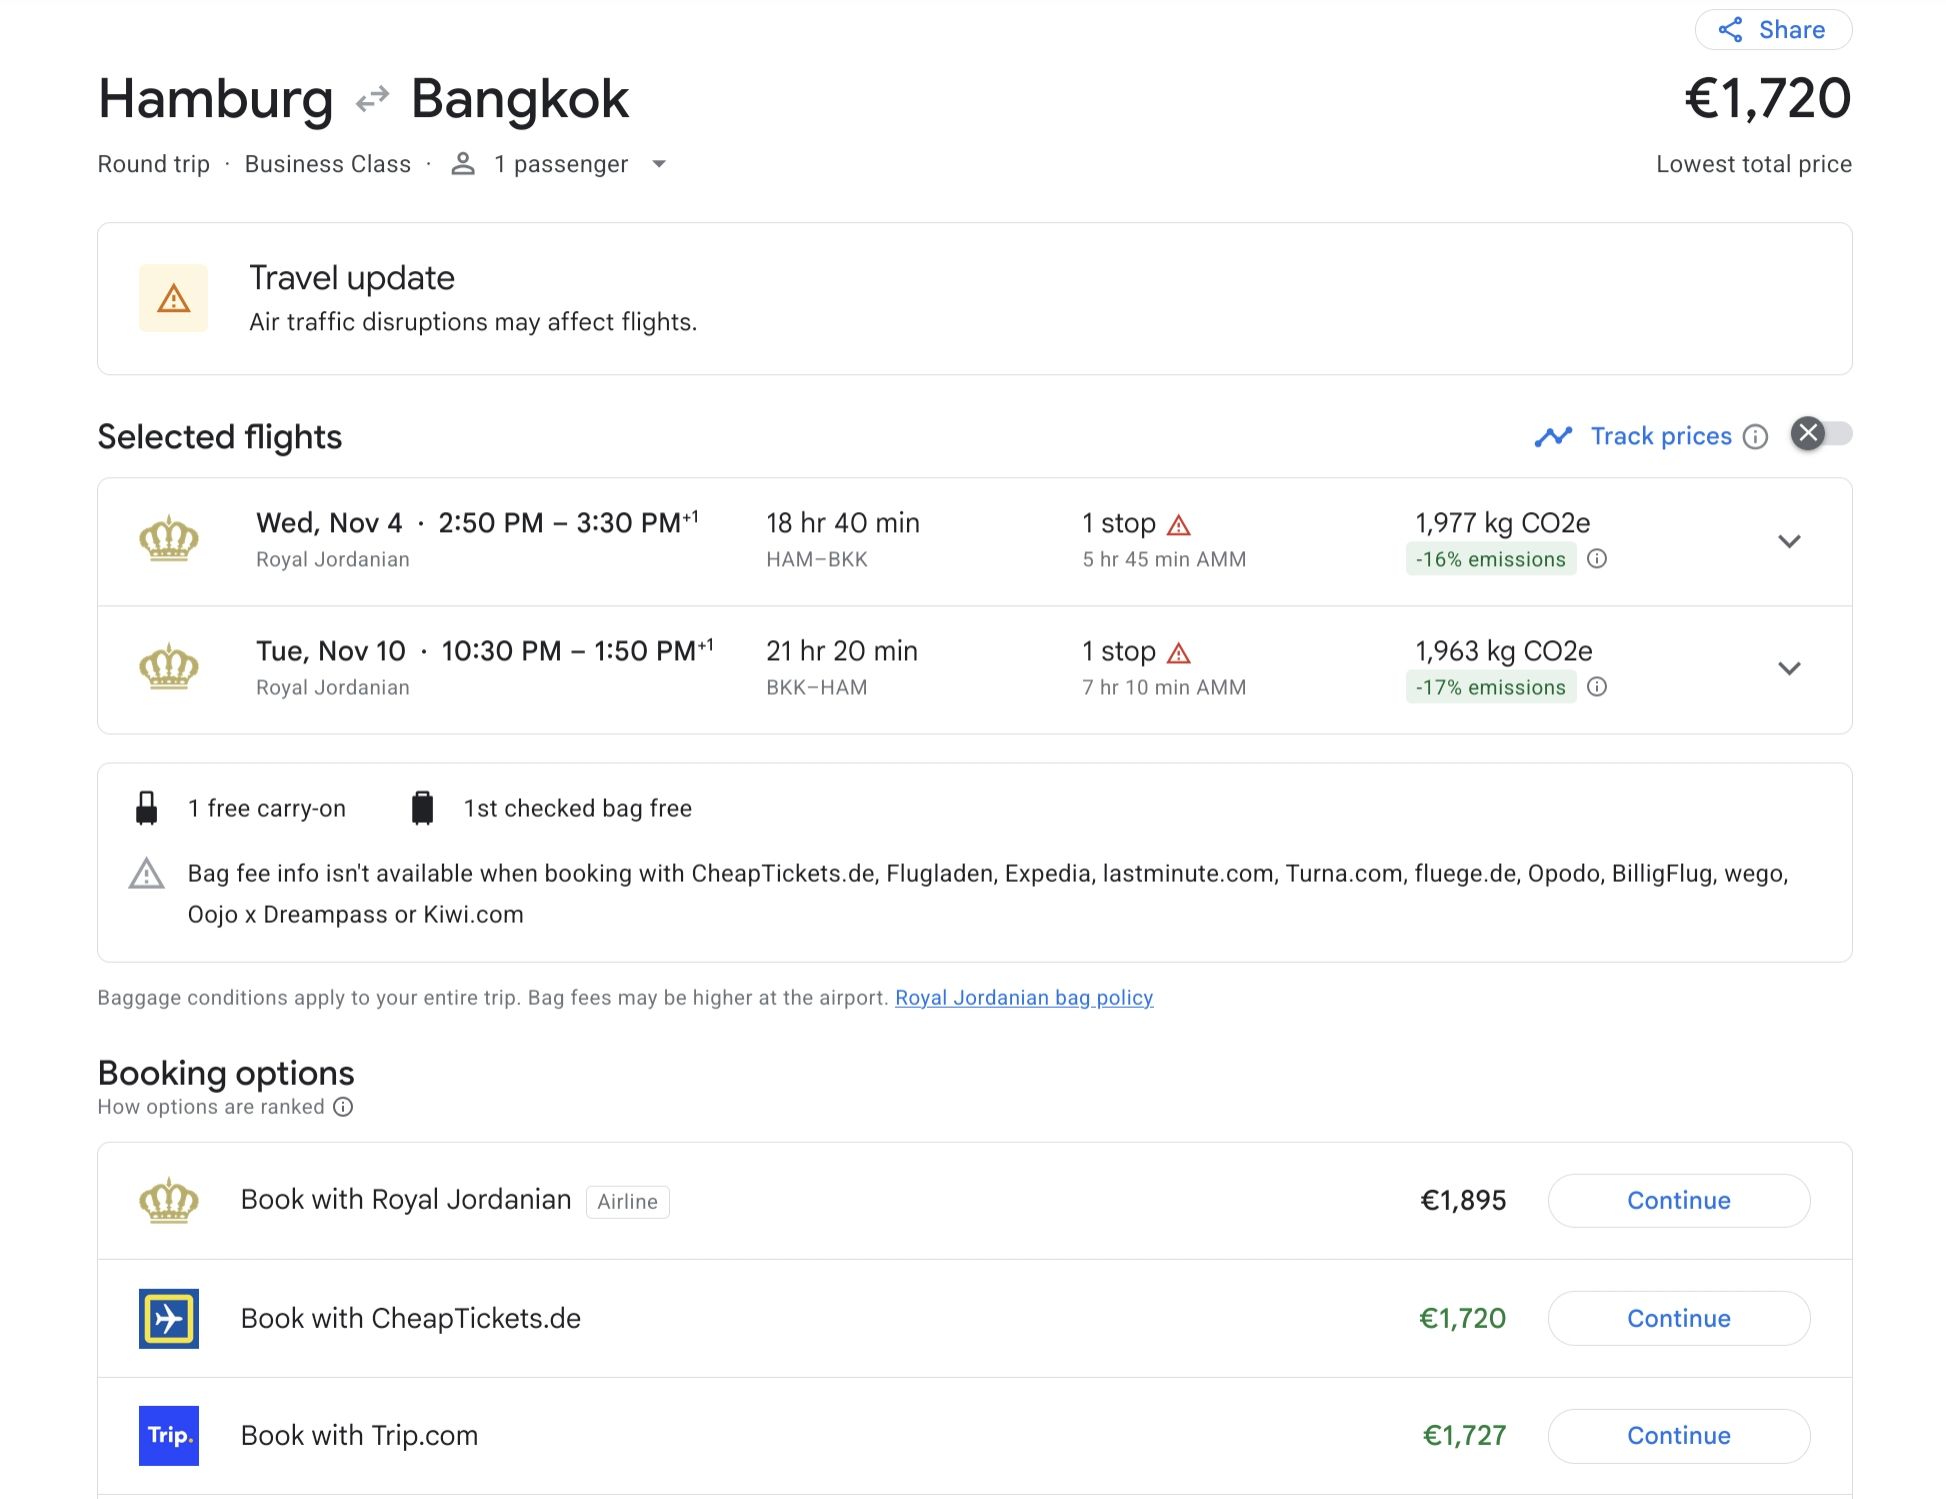Continue booking with CheapTickets.de

click(1679, 1318)
